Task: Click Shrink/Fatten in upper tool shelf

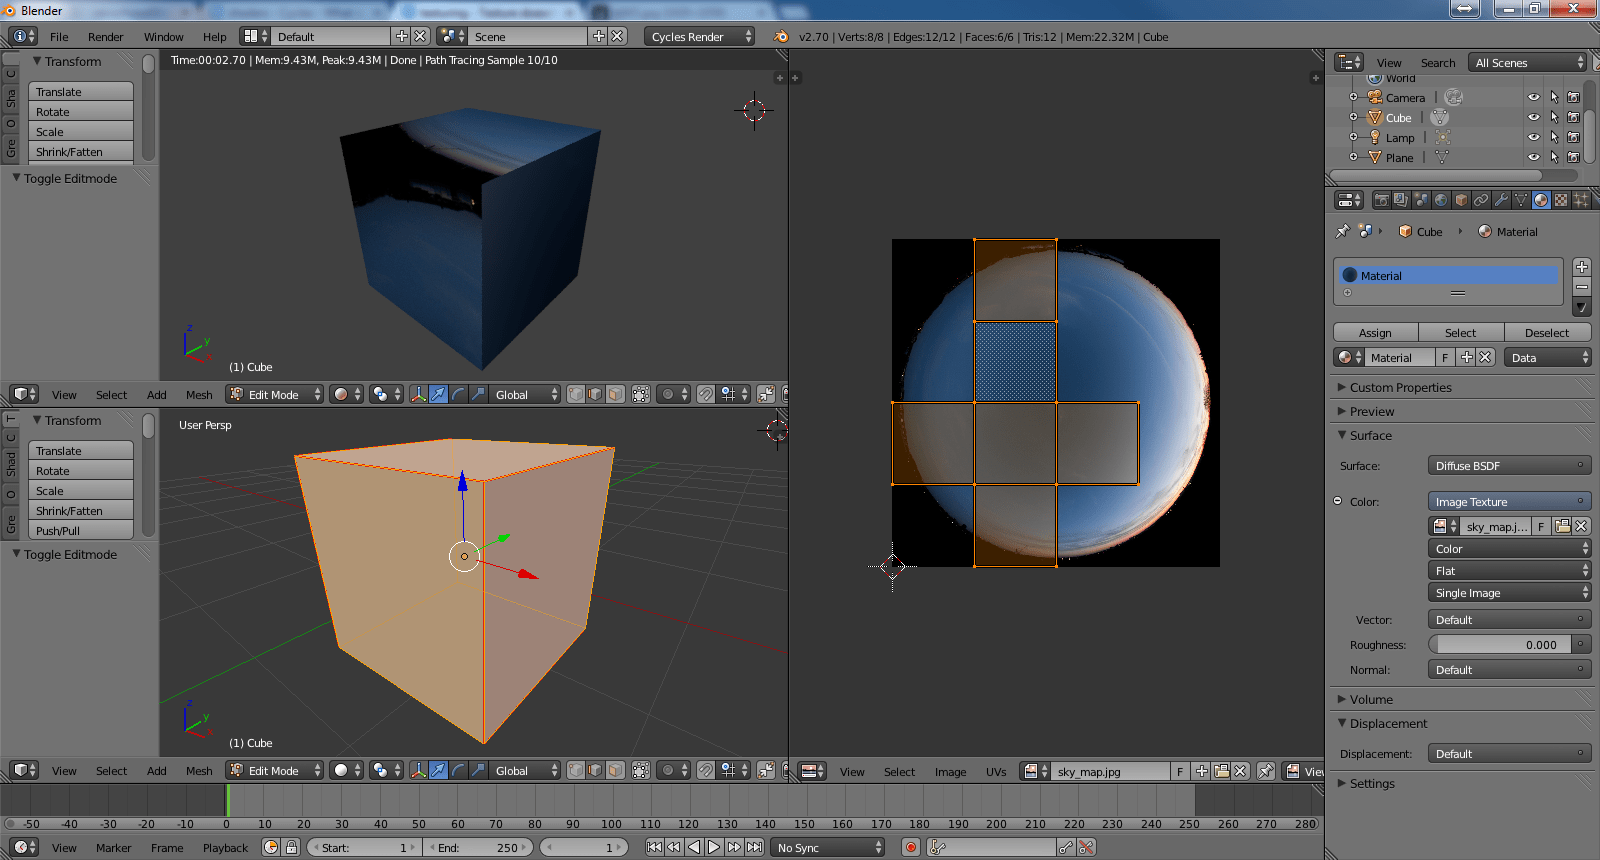Action: click(81, 151)
